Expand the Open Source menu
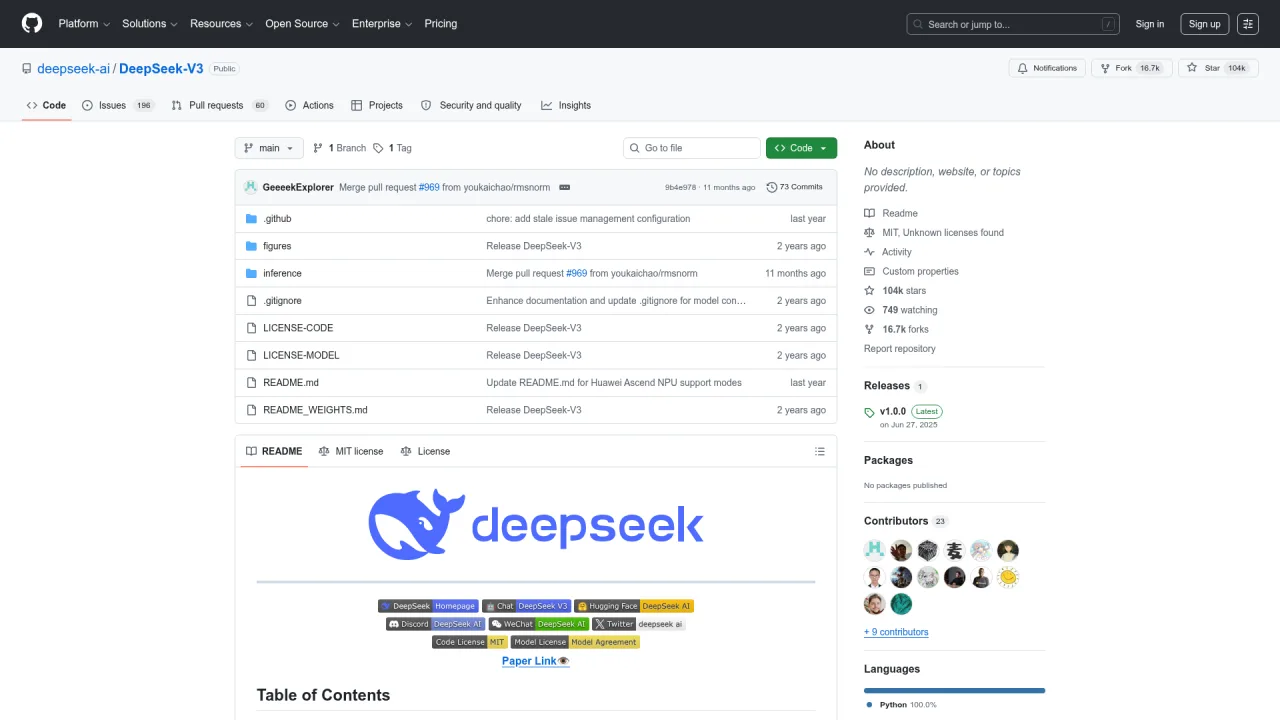Screen dimensions: 1280x720 (x=302, y=24)
